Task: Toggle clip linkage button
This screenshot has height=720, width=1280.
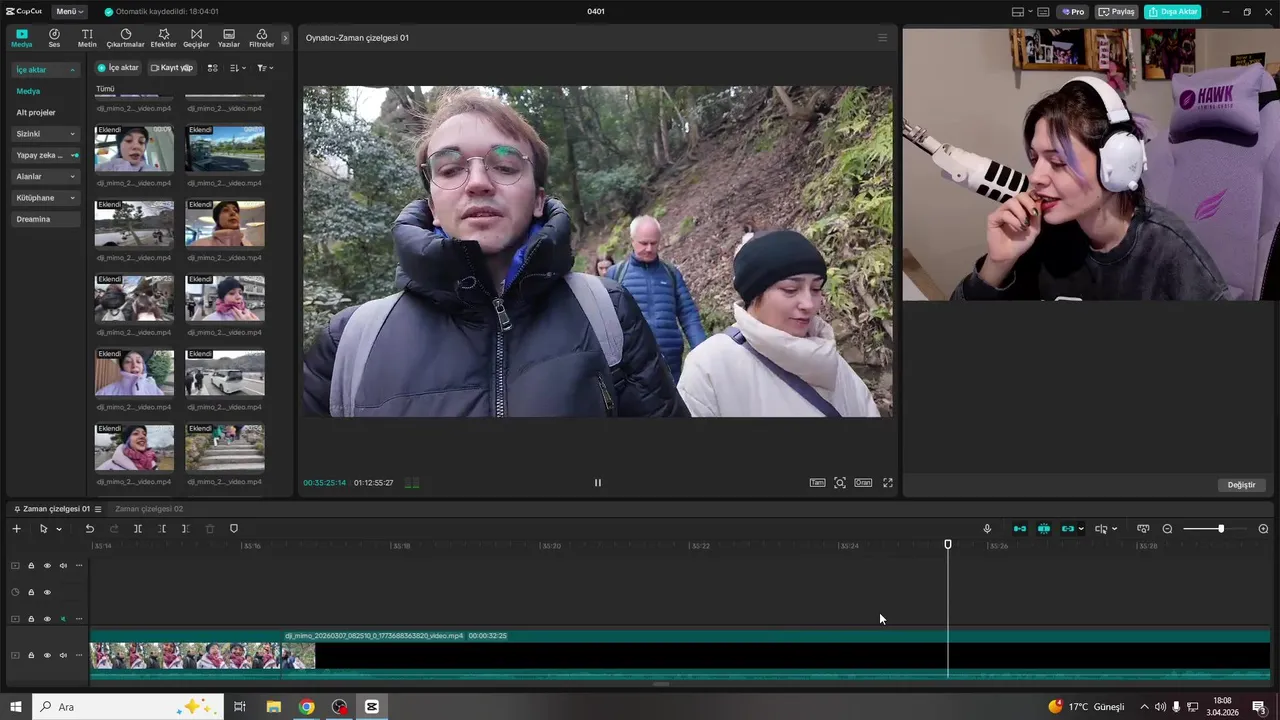Action: 1067,529
